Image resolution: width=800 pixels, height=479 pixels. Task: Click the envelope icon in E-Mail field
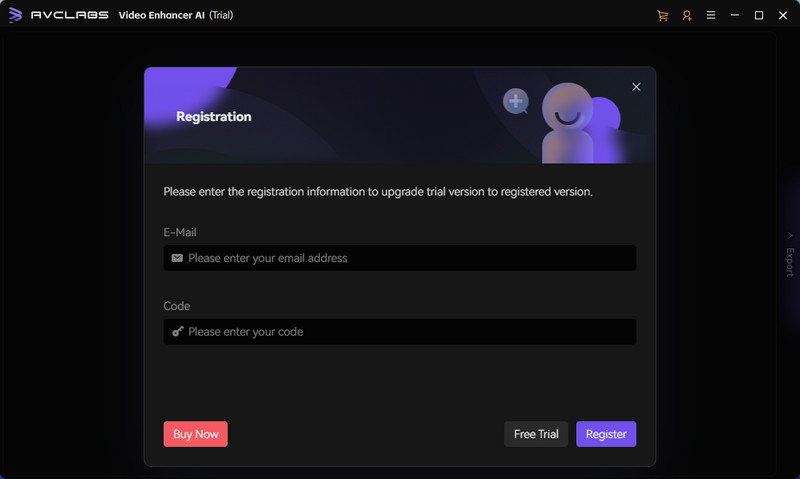(177, 258)
